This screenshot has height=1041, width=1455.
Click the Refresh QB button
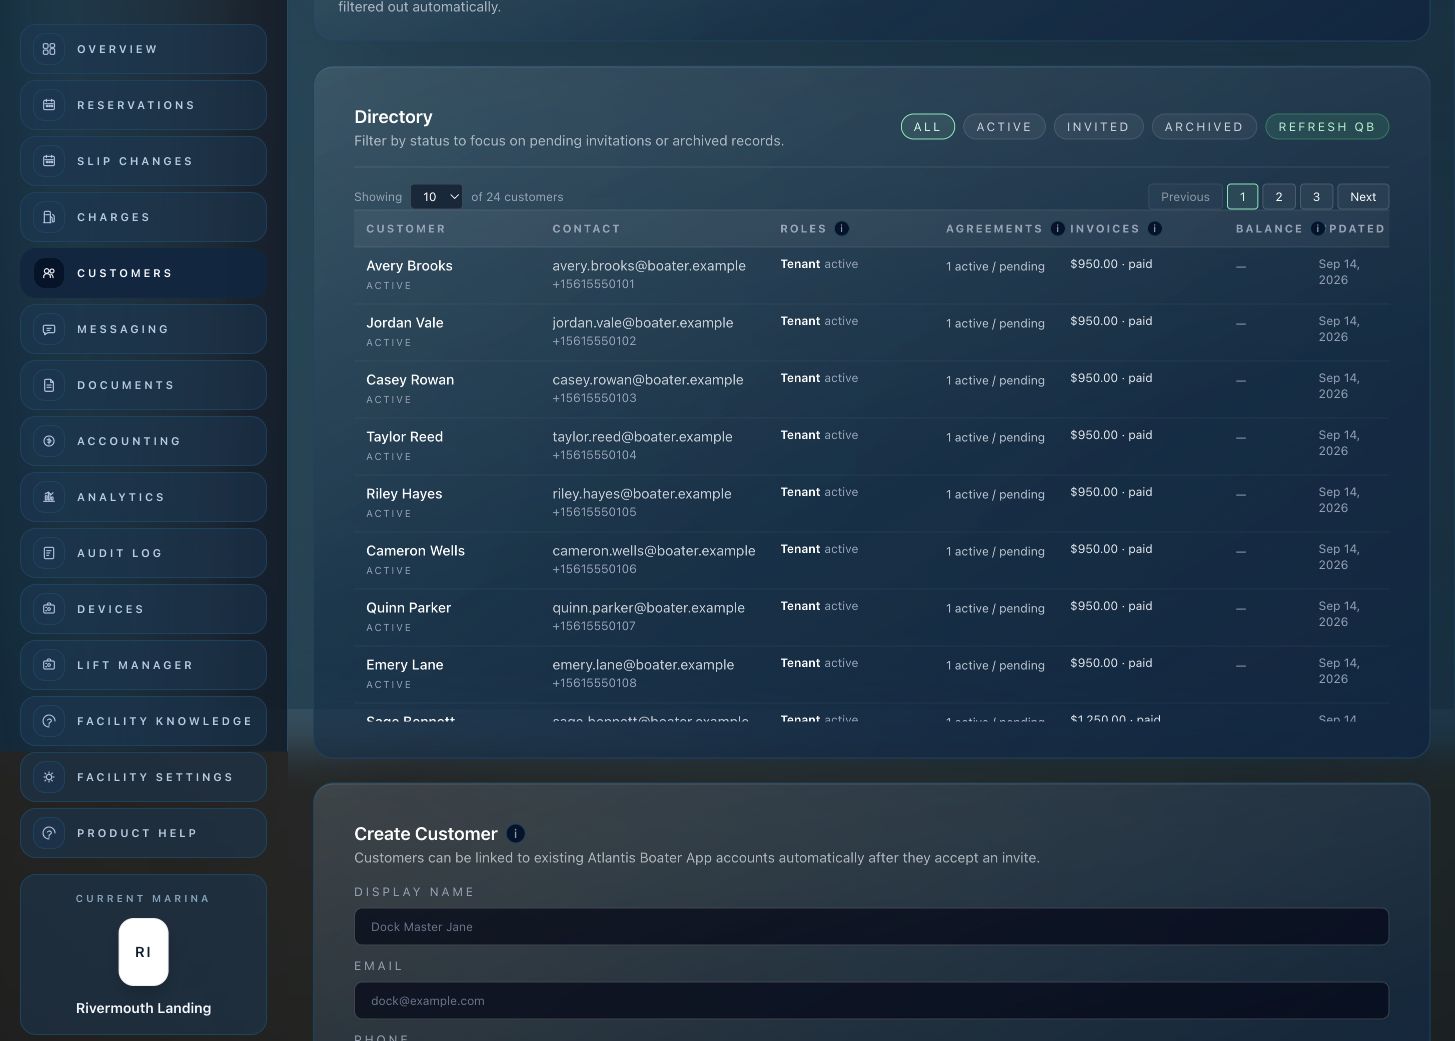pos(1327,127)
